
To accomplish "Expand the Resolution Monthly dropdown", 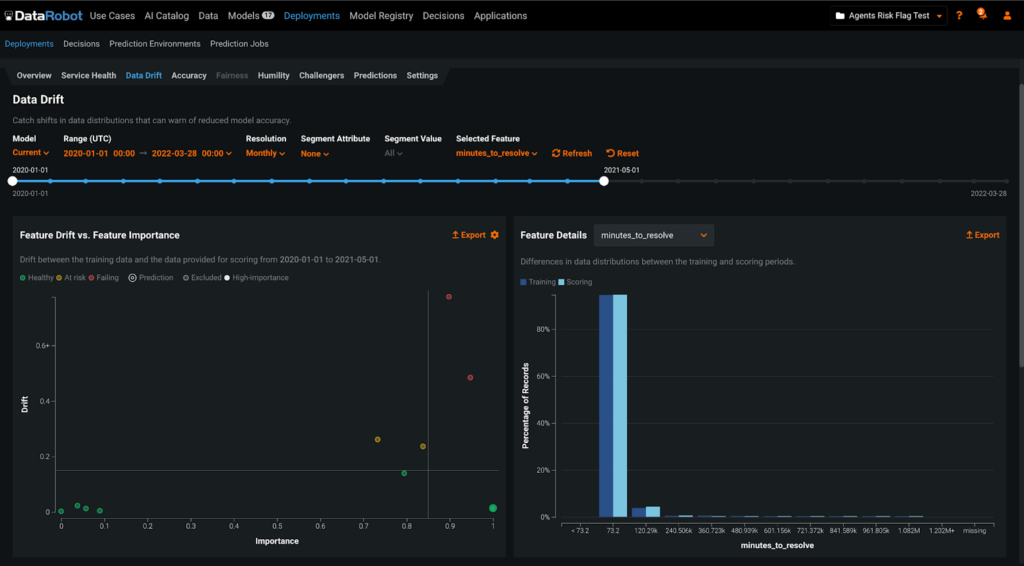I will point(266,154).
